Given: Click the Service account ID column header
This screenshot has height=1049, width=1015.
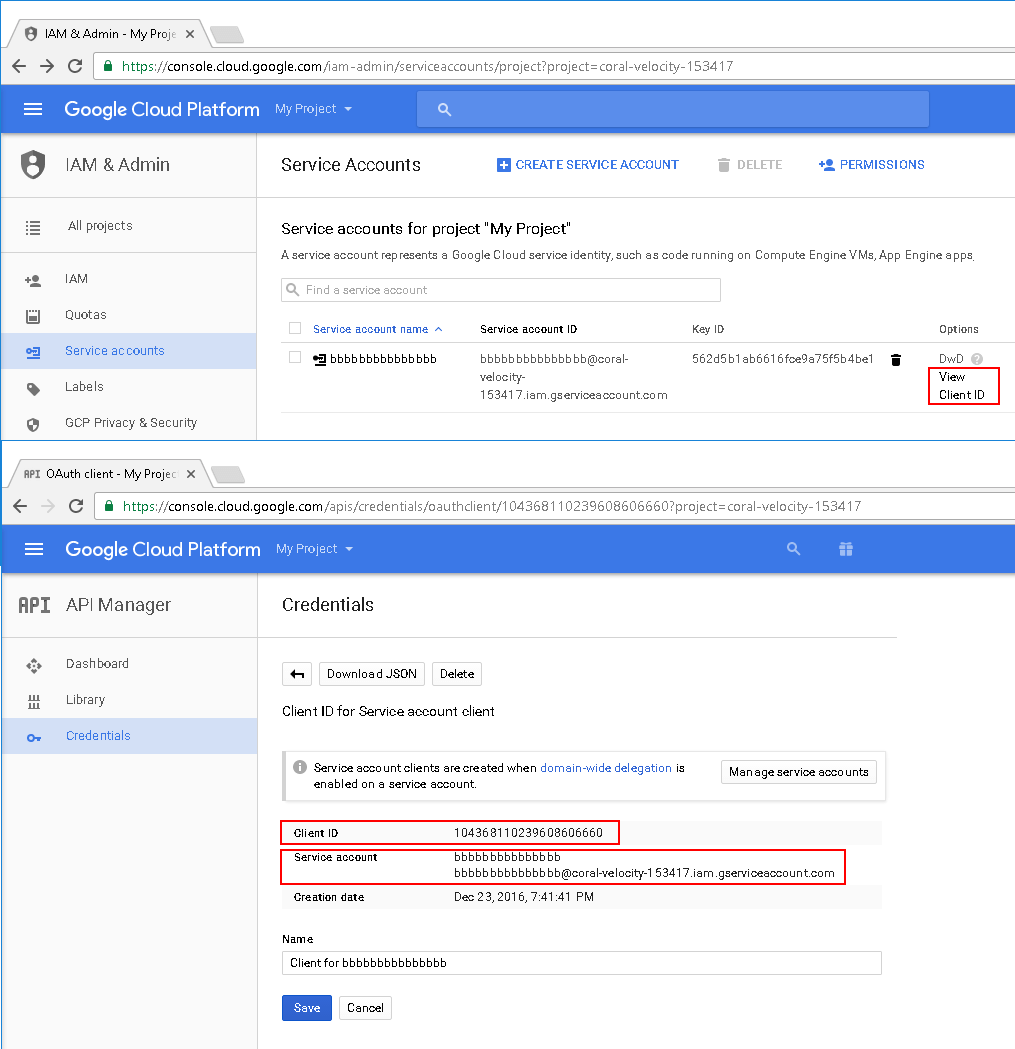Looking at the screenshot, I should (529, 329).
